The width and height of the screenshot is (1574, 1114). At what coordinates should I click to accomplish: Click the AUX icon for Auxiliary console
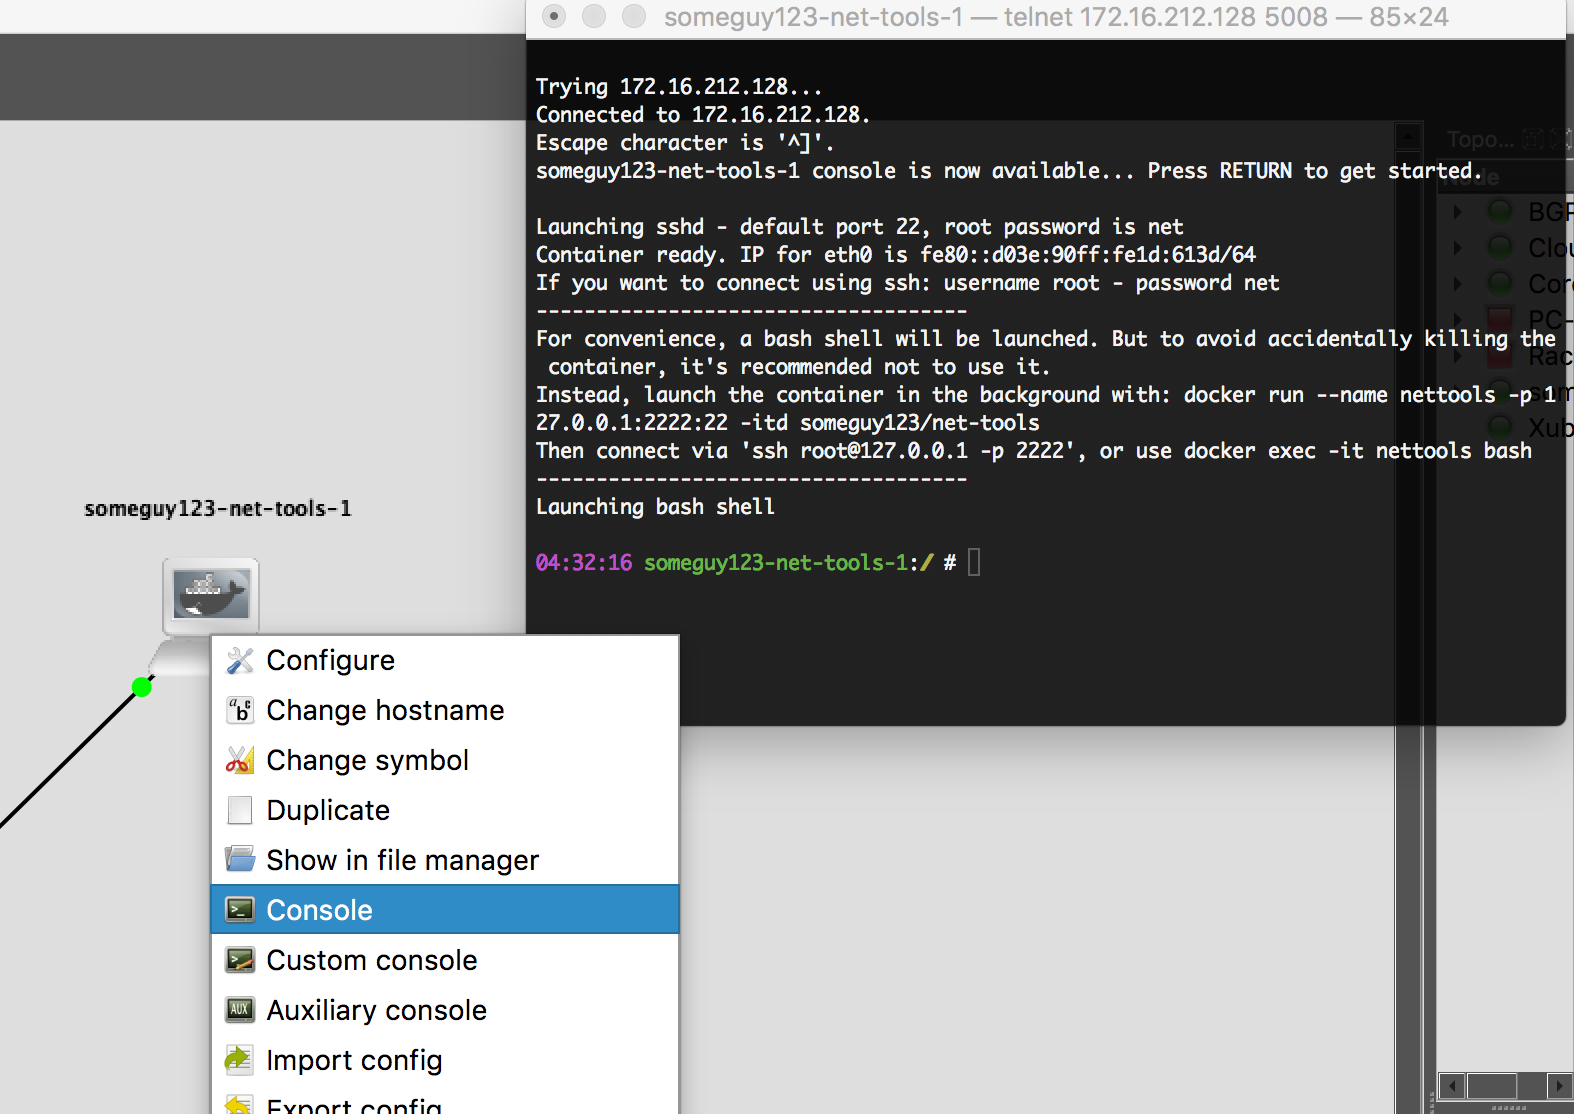click(x=240, y=1009)
